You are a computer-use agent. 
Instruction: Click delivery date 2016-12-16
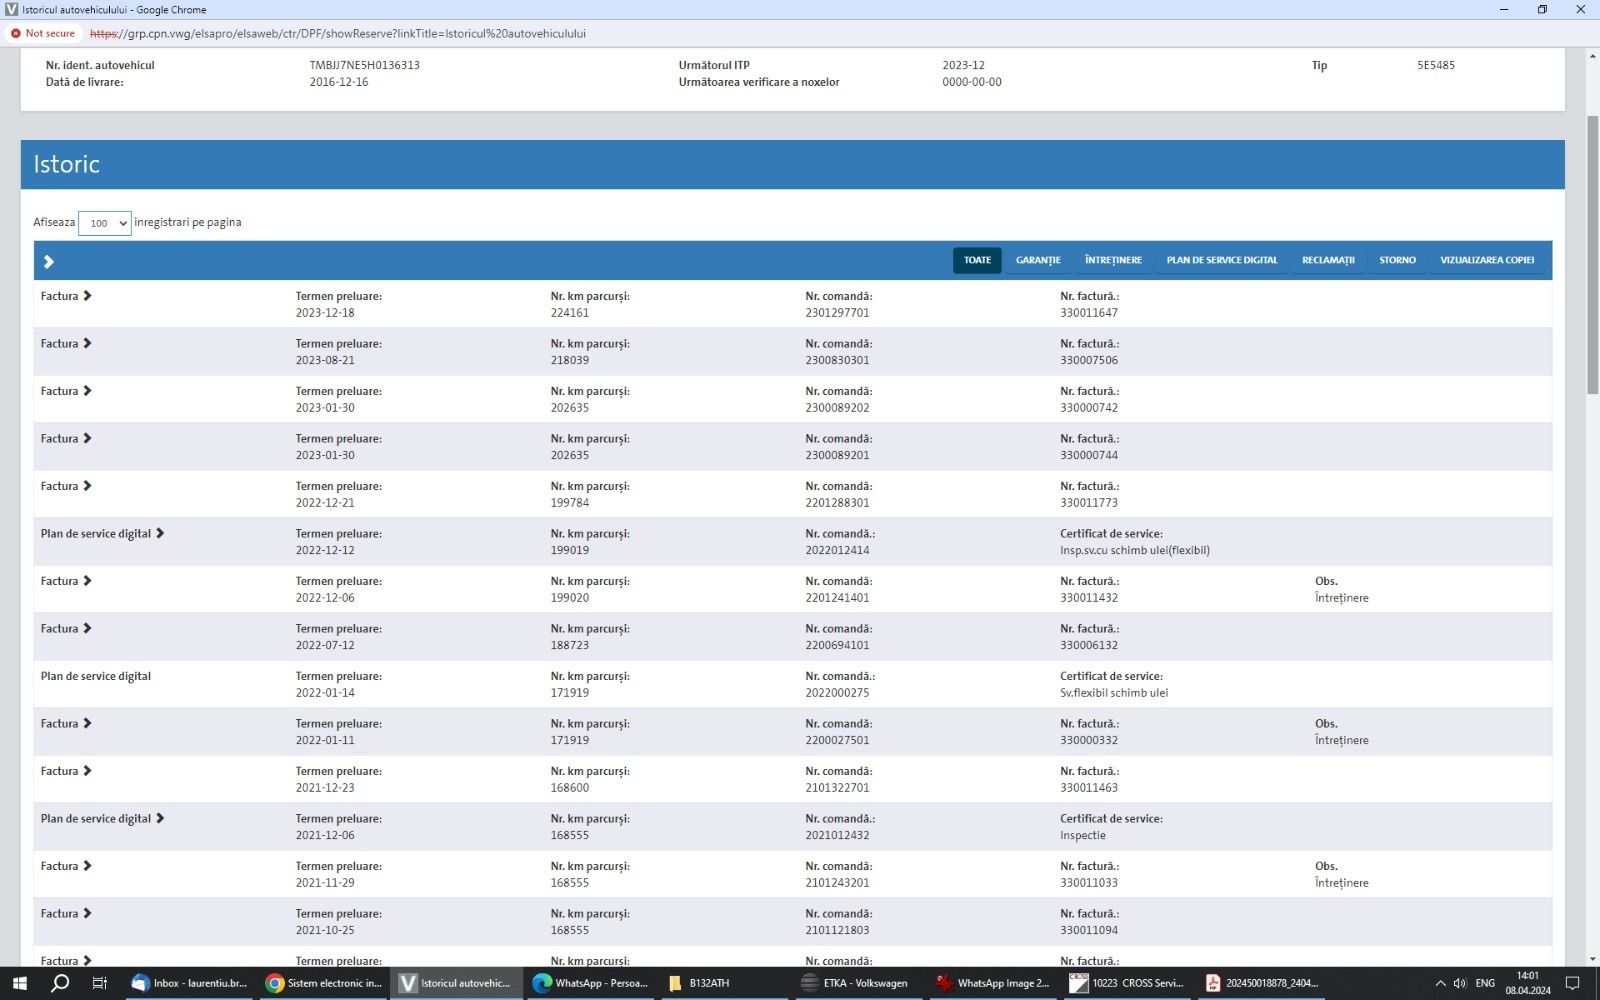(338, 82)
